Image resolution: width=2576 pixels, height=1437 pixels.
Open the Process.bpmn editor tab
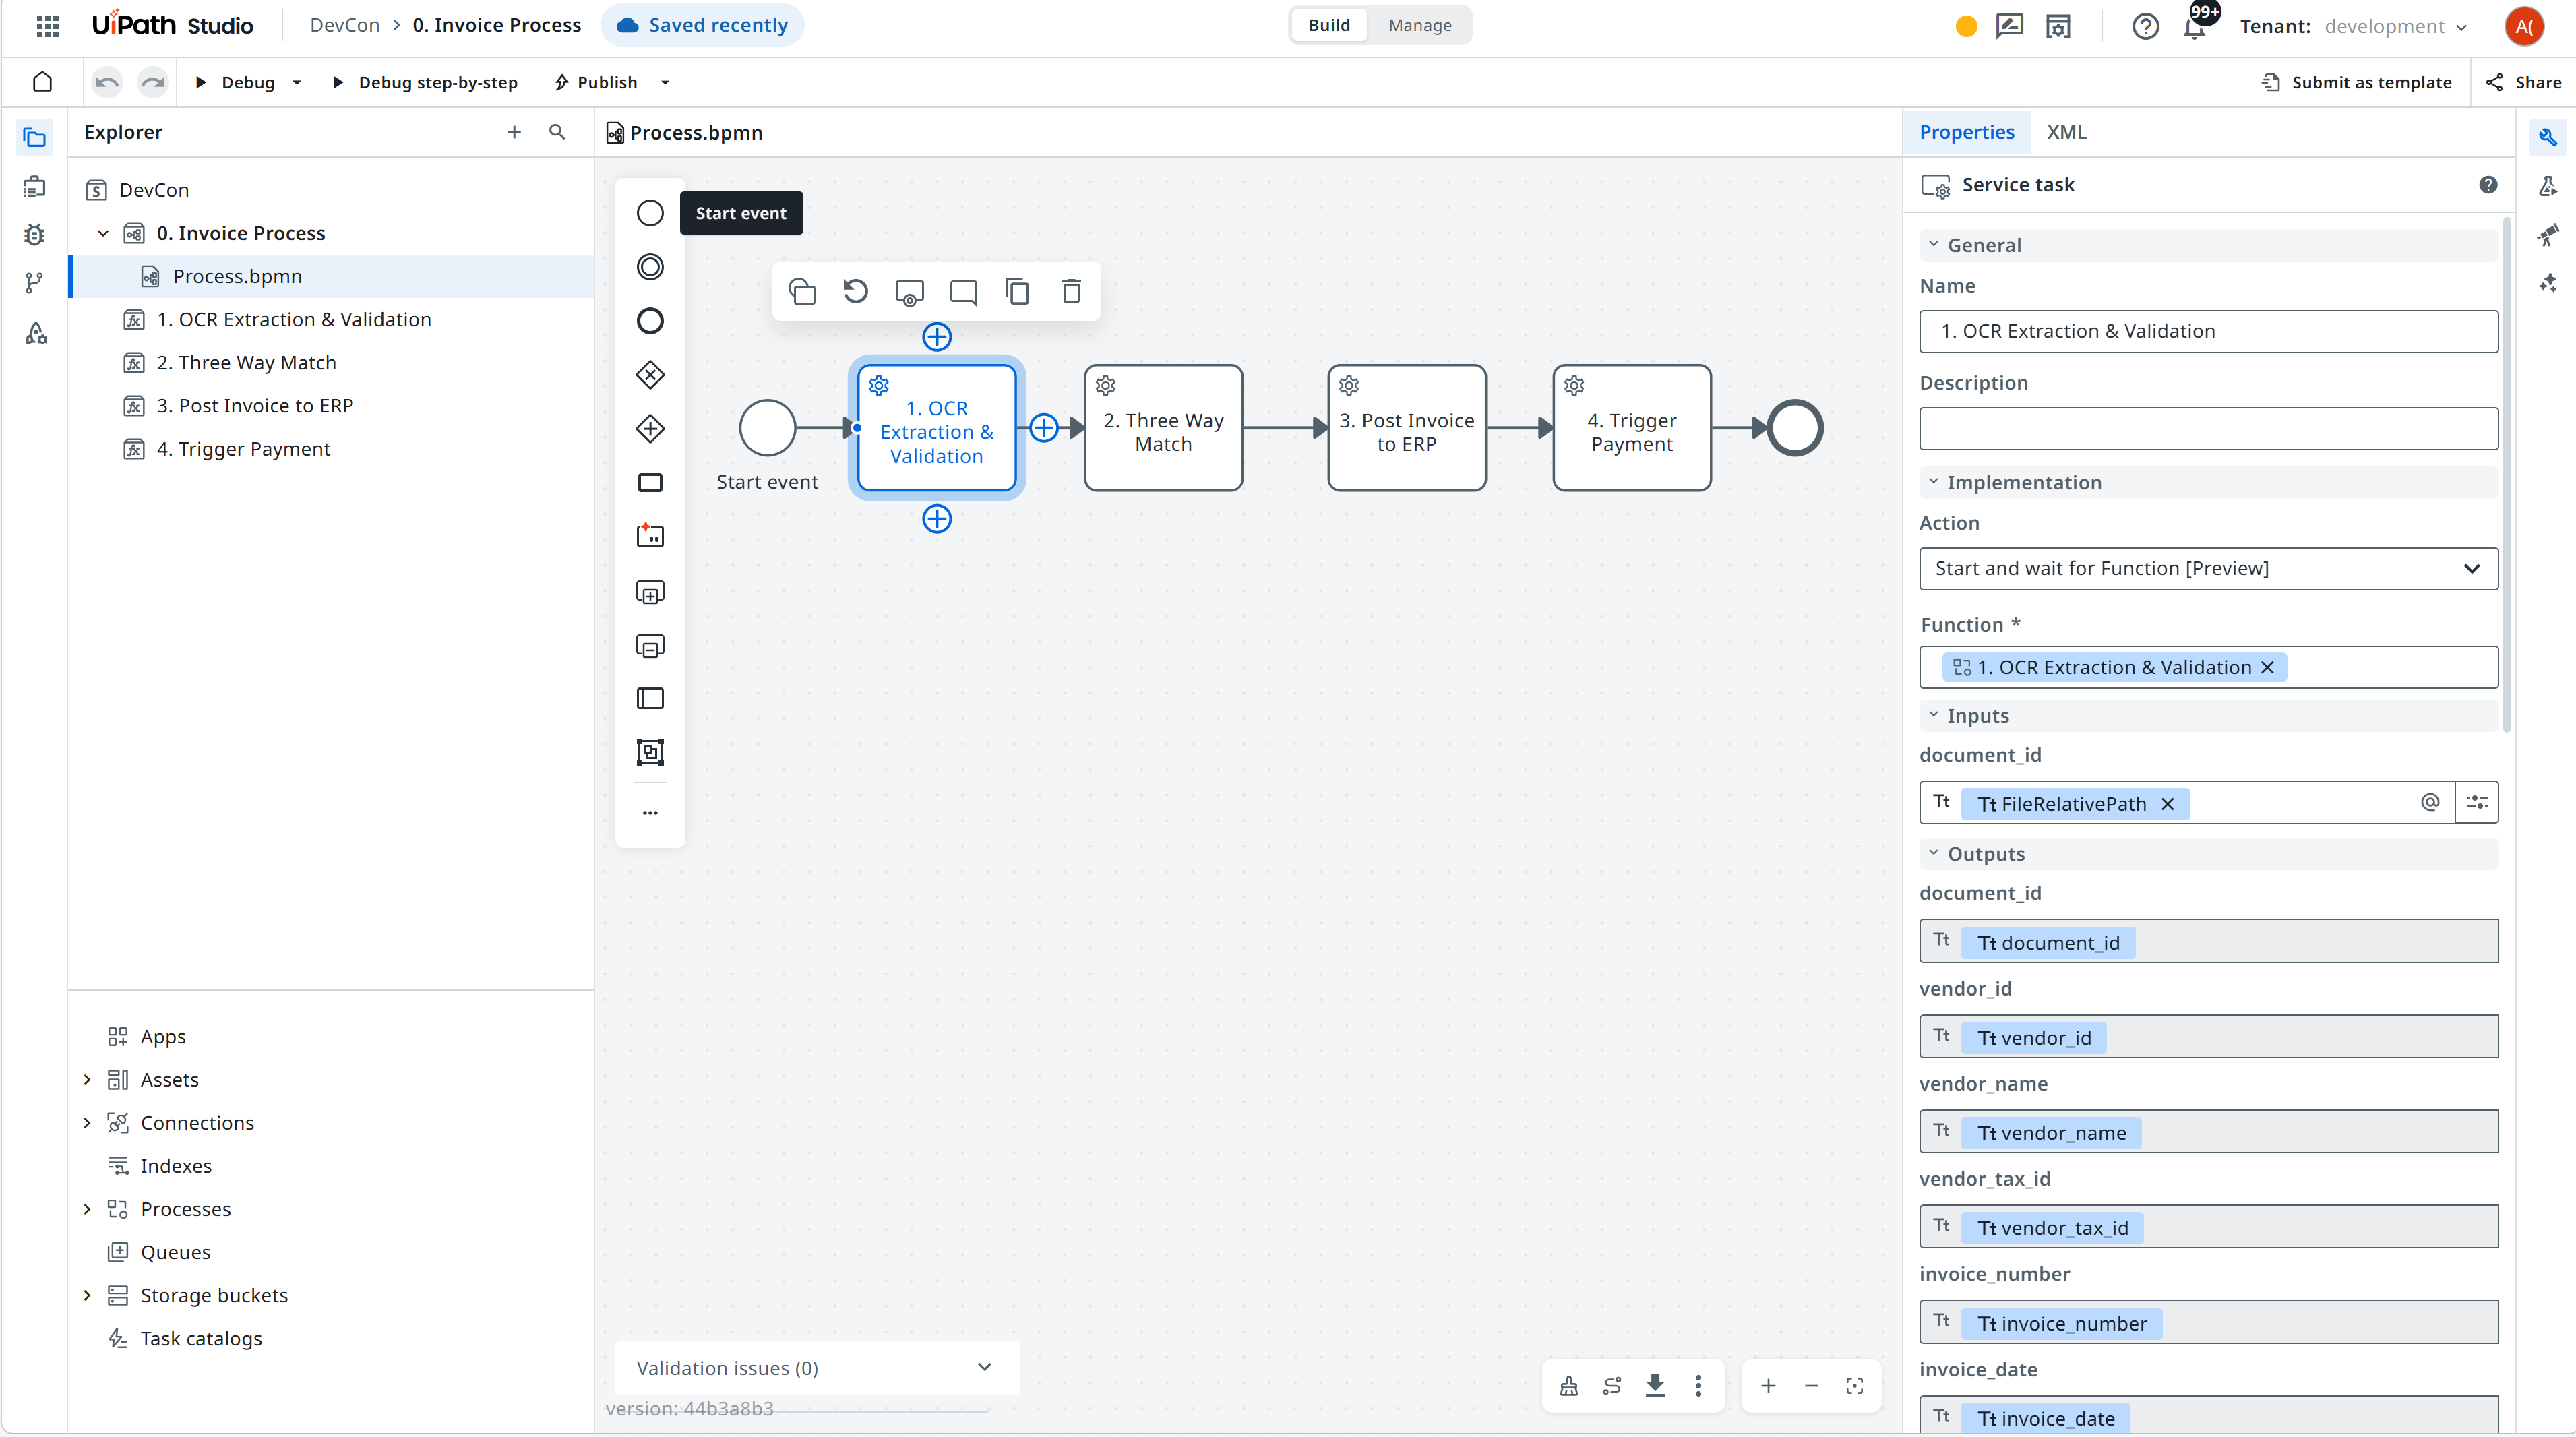coord(685,133)
